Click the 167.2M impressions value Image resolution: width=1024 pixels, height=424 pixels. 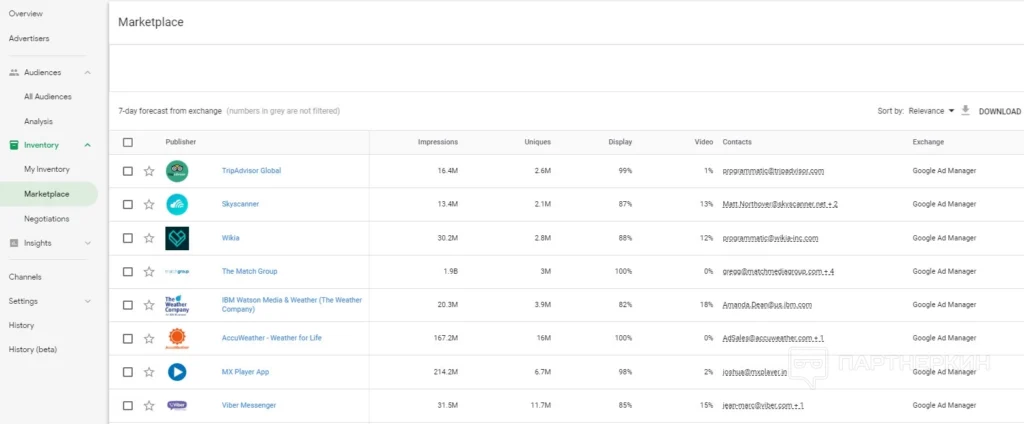tap(445, 338)
